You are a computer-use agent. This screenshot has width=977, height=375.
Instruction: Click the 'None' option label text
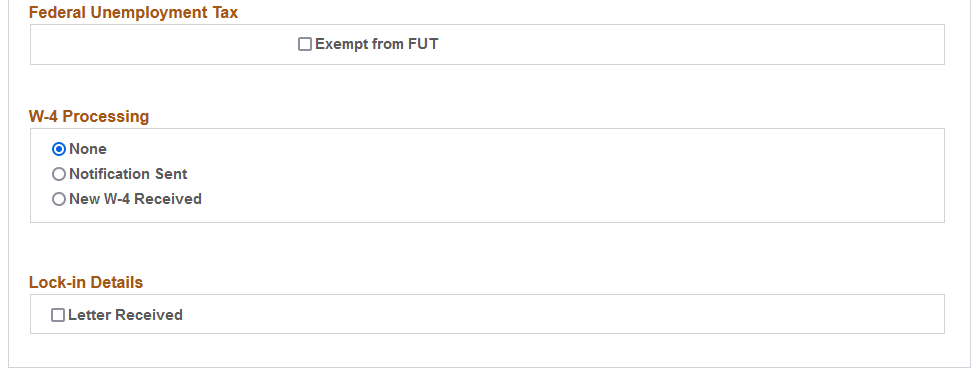point(88,149)
